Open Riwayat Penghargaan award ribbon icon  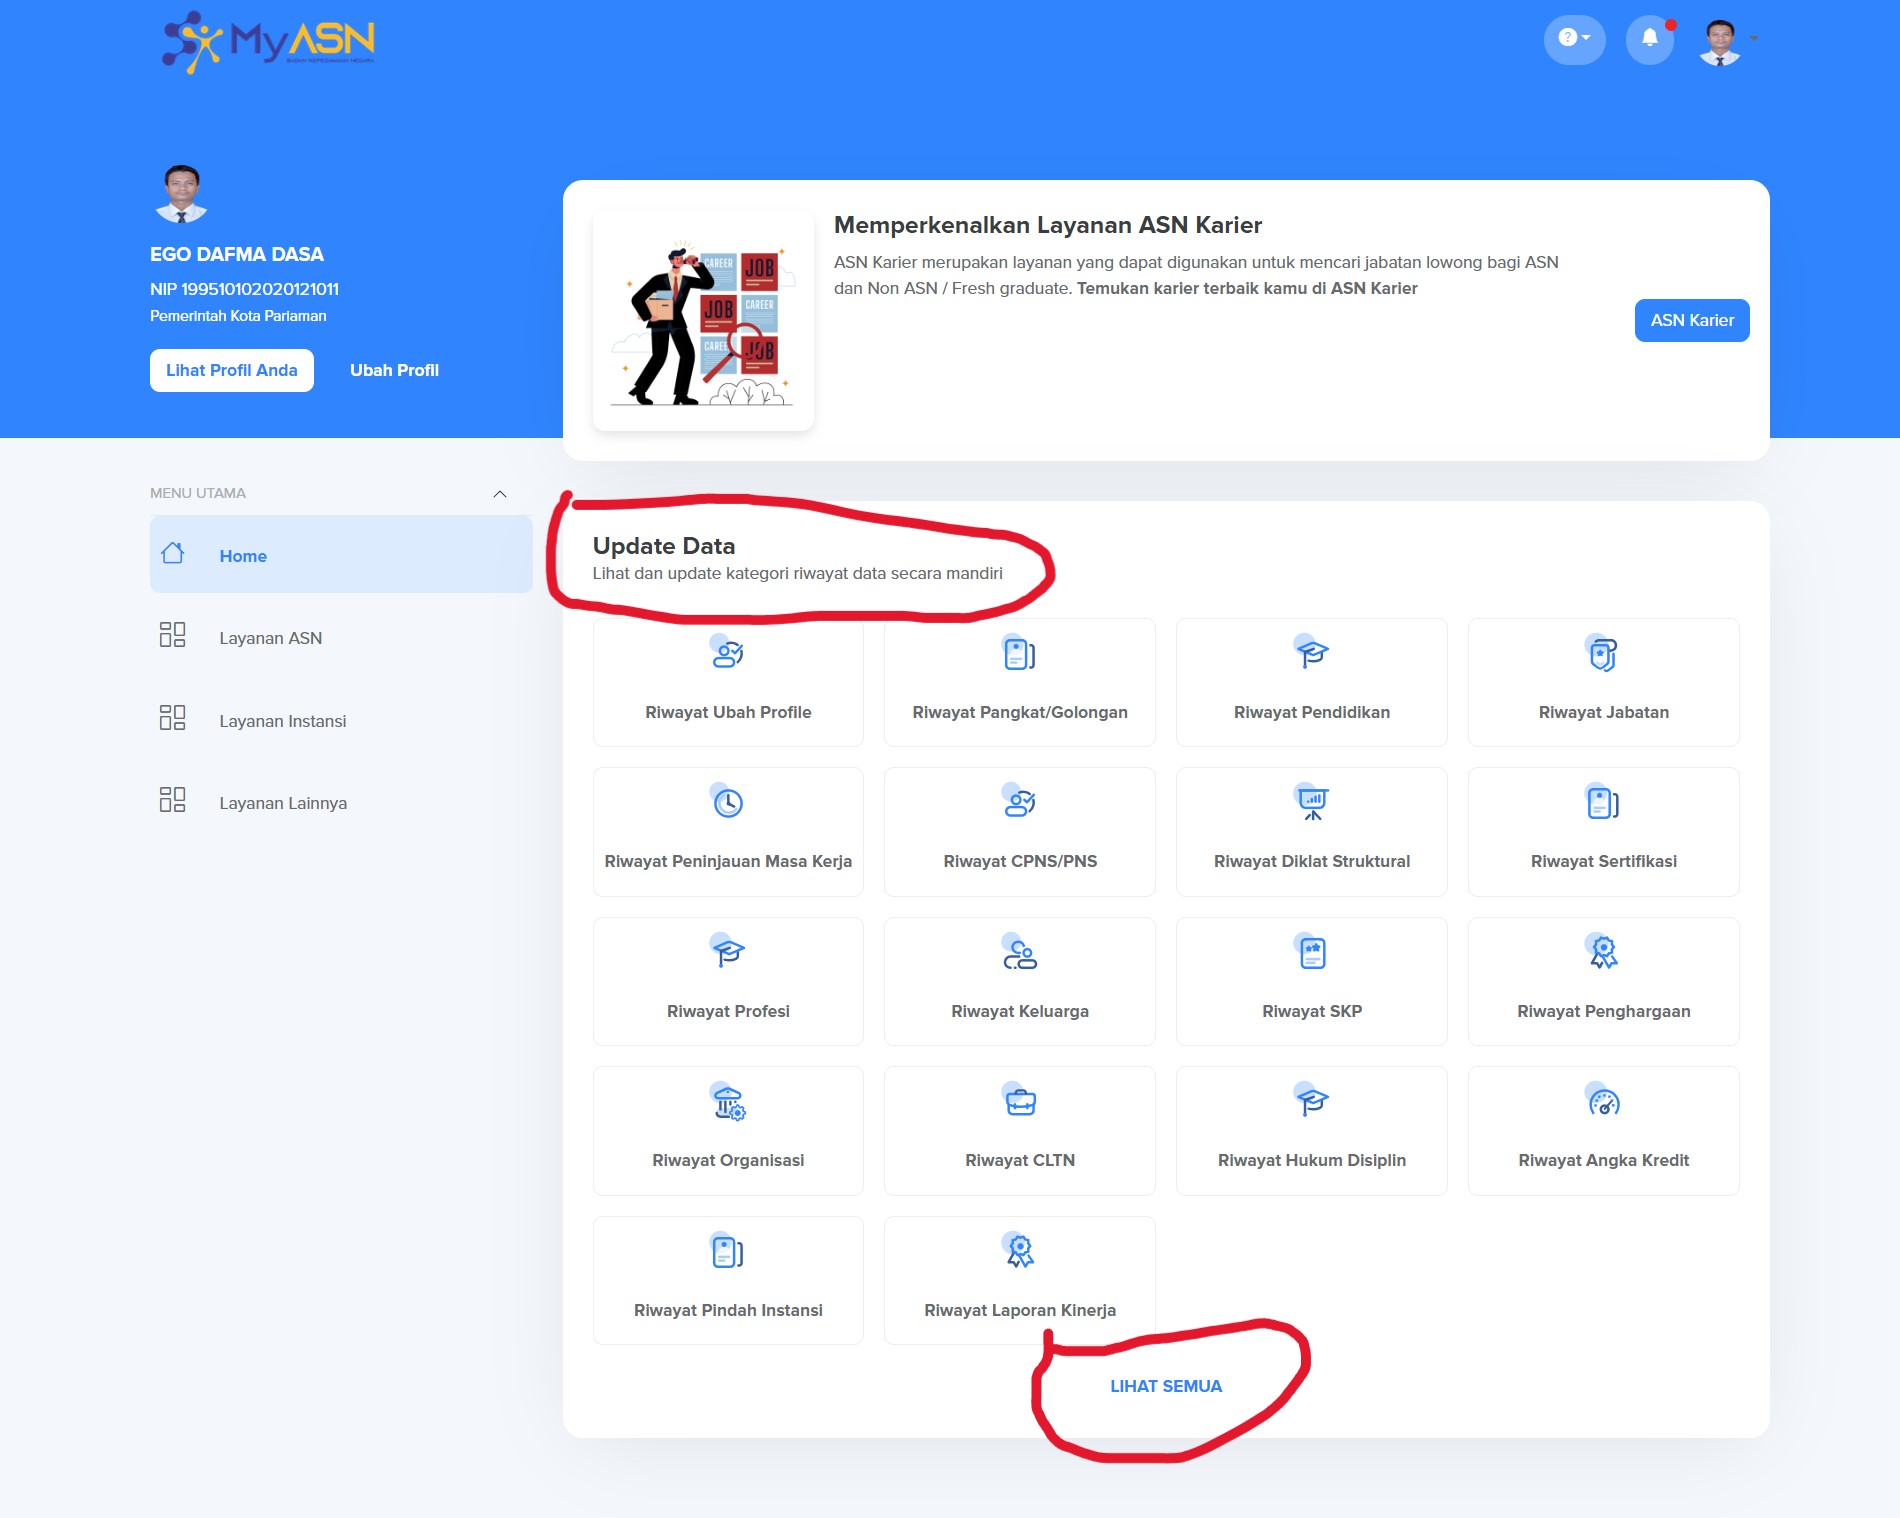(x=1603, y=952)
